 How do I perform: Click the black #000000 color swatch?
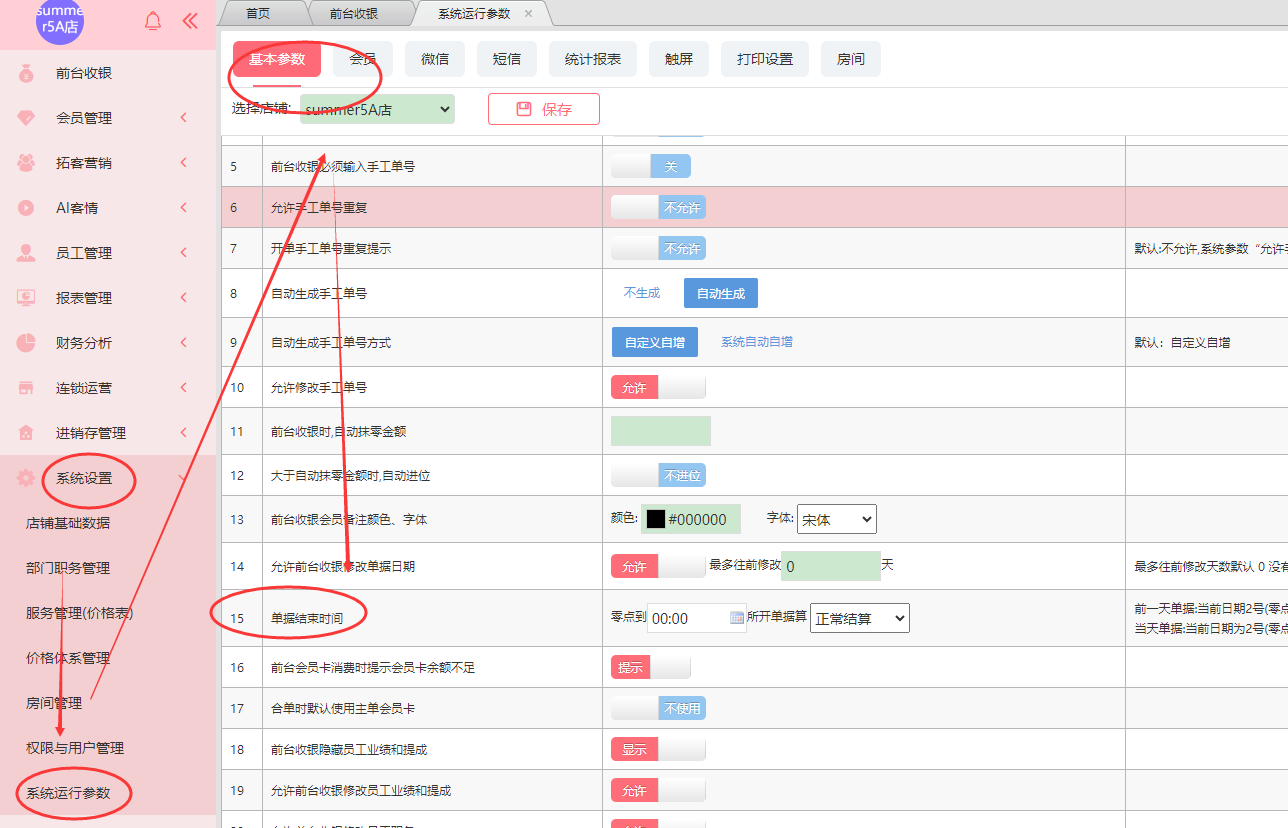[x=656, y=519]
